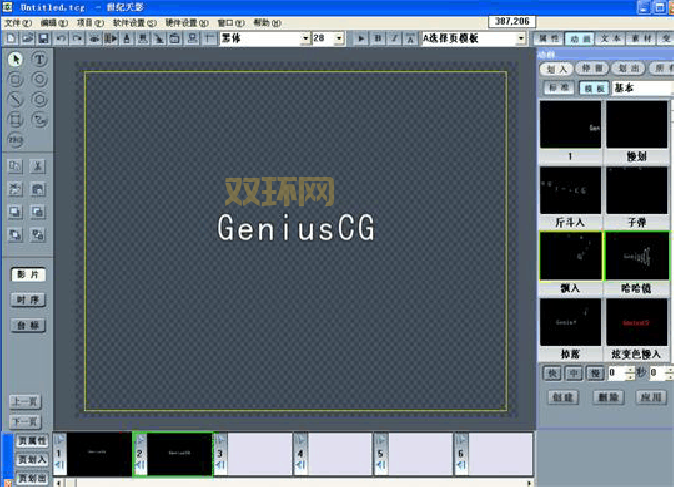Click the 影片 mode button
The image size is (674, 487).
click(28, 275)
